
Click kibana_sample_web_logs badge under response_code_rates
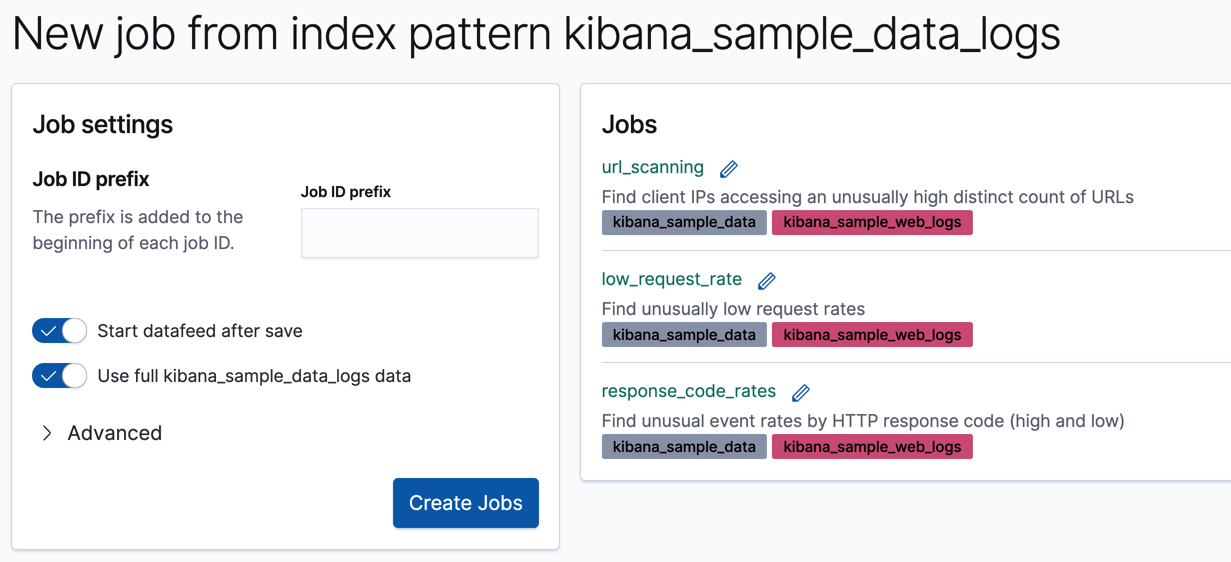point(872,446)
